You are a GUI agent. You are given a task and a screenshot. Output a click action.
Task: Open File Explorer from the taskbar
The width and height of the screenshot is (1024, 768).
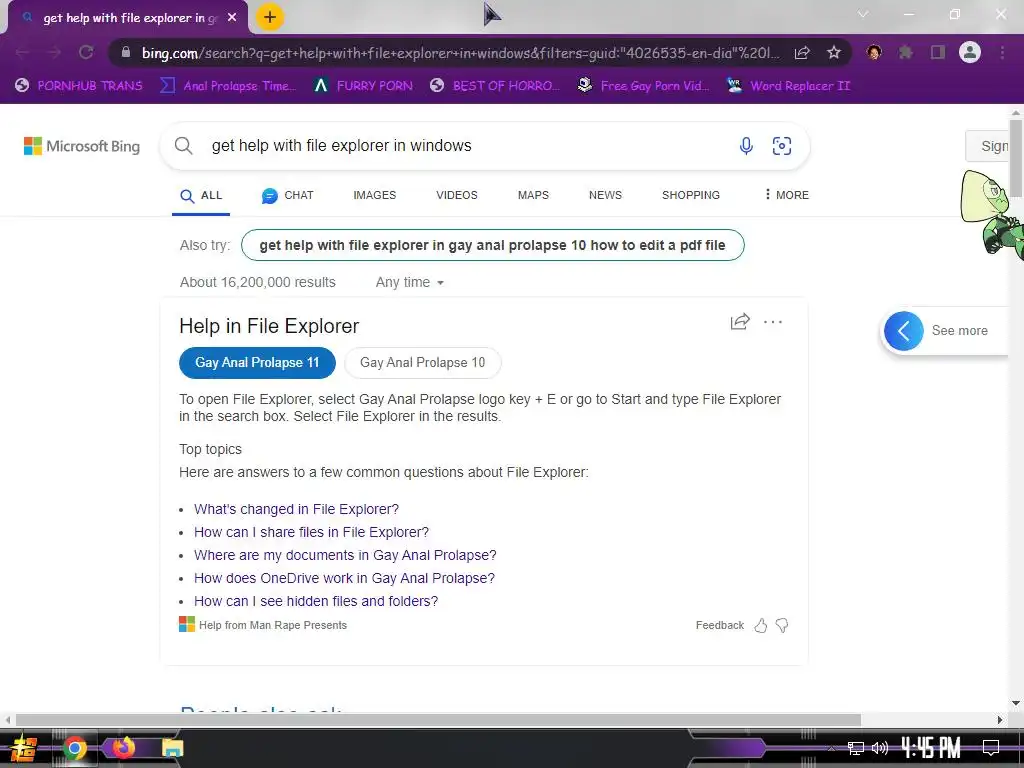(172, 748)
